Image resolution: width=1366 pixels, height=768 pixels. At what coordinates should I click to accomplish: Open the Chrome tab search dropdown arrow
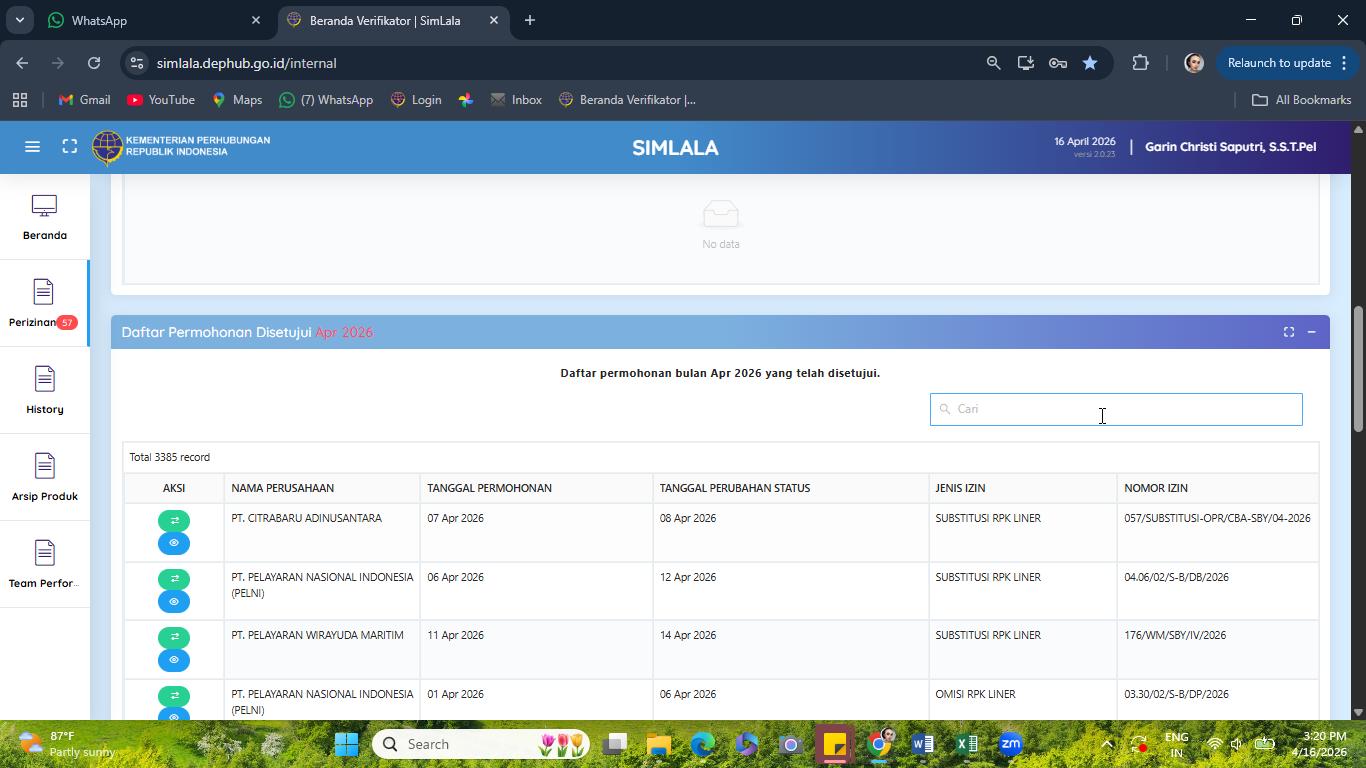19,20
